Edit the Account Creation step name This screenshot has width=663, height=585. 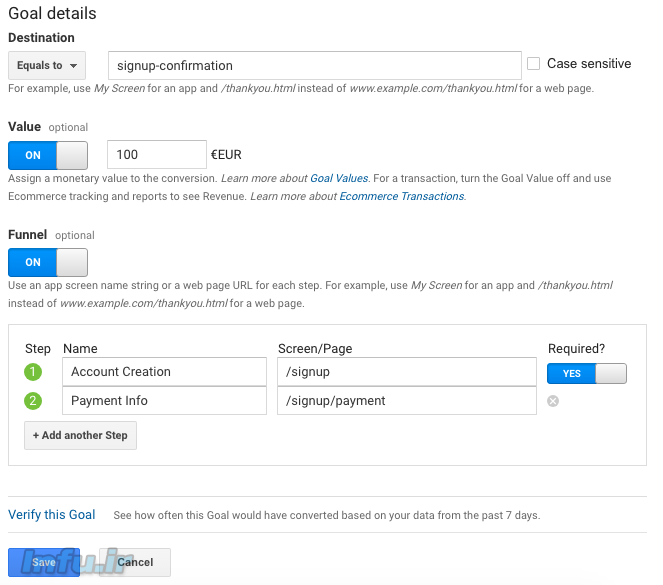pos(164,372)
